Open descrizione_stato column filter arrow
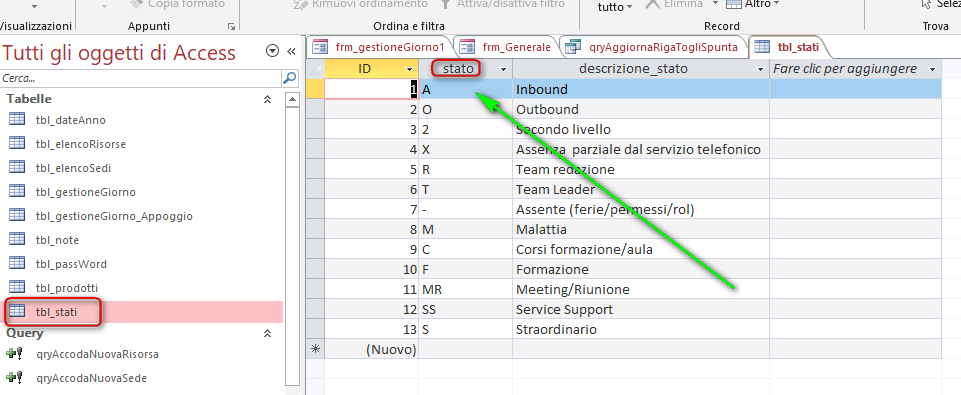The width and height of the screenshot is (961, 395). pyautogui.click(x=761, y=69)
